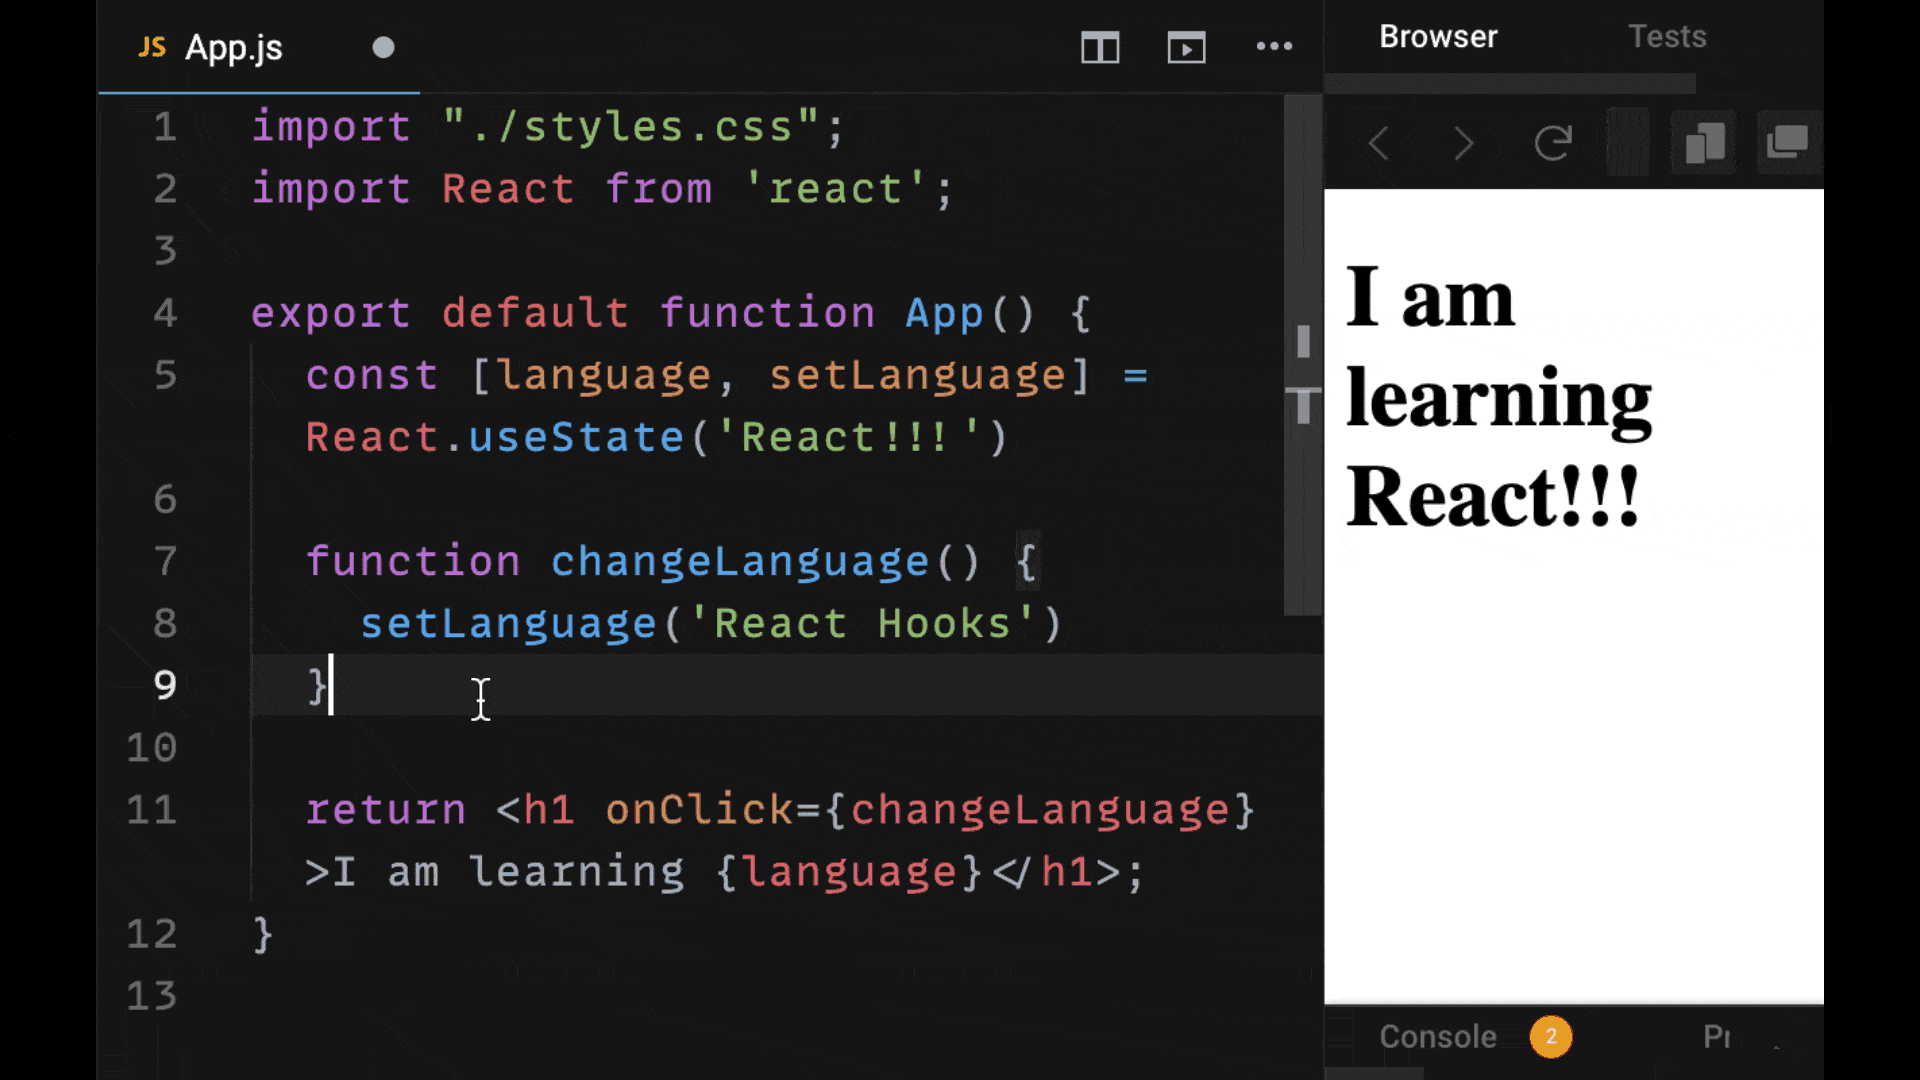
Task: Refresh the preview browser
Action: click(x=1553, y=143)
